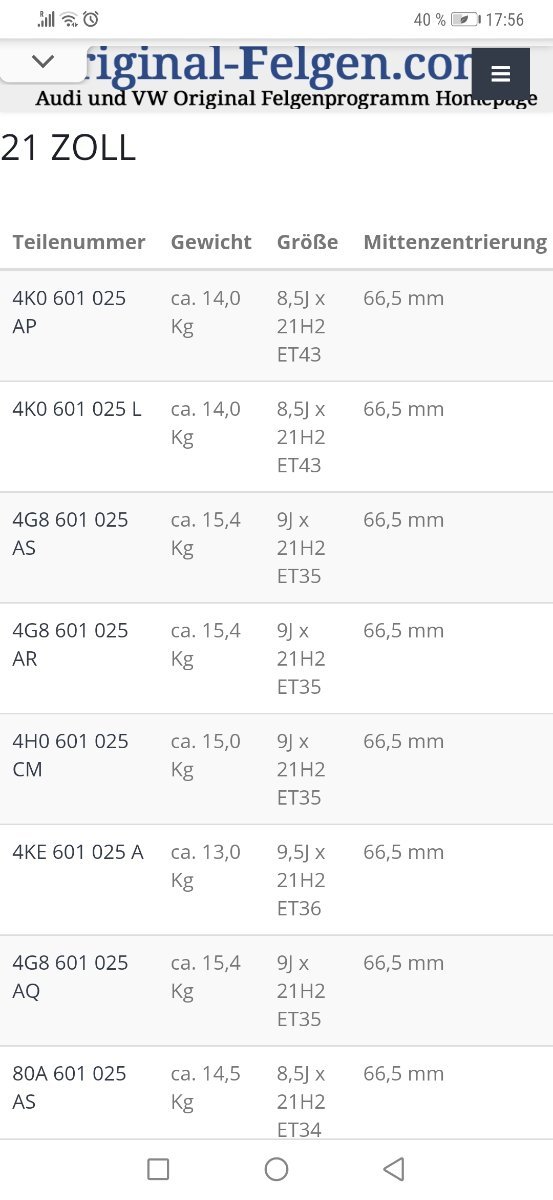
Task: Tap the Android back navigation icon
Action: (x=394, y=1169)
